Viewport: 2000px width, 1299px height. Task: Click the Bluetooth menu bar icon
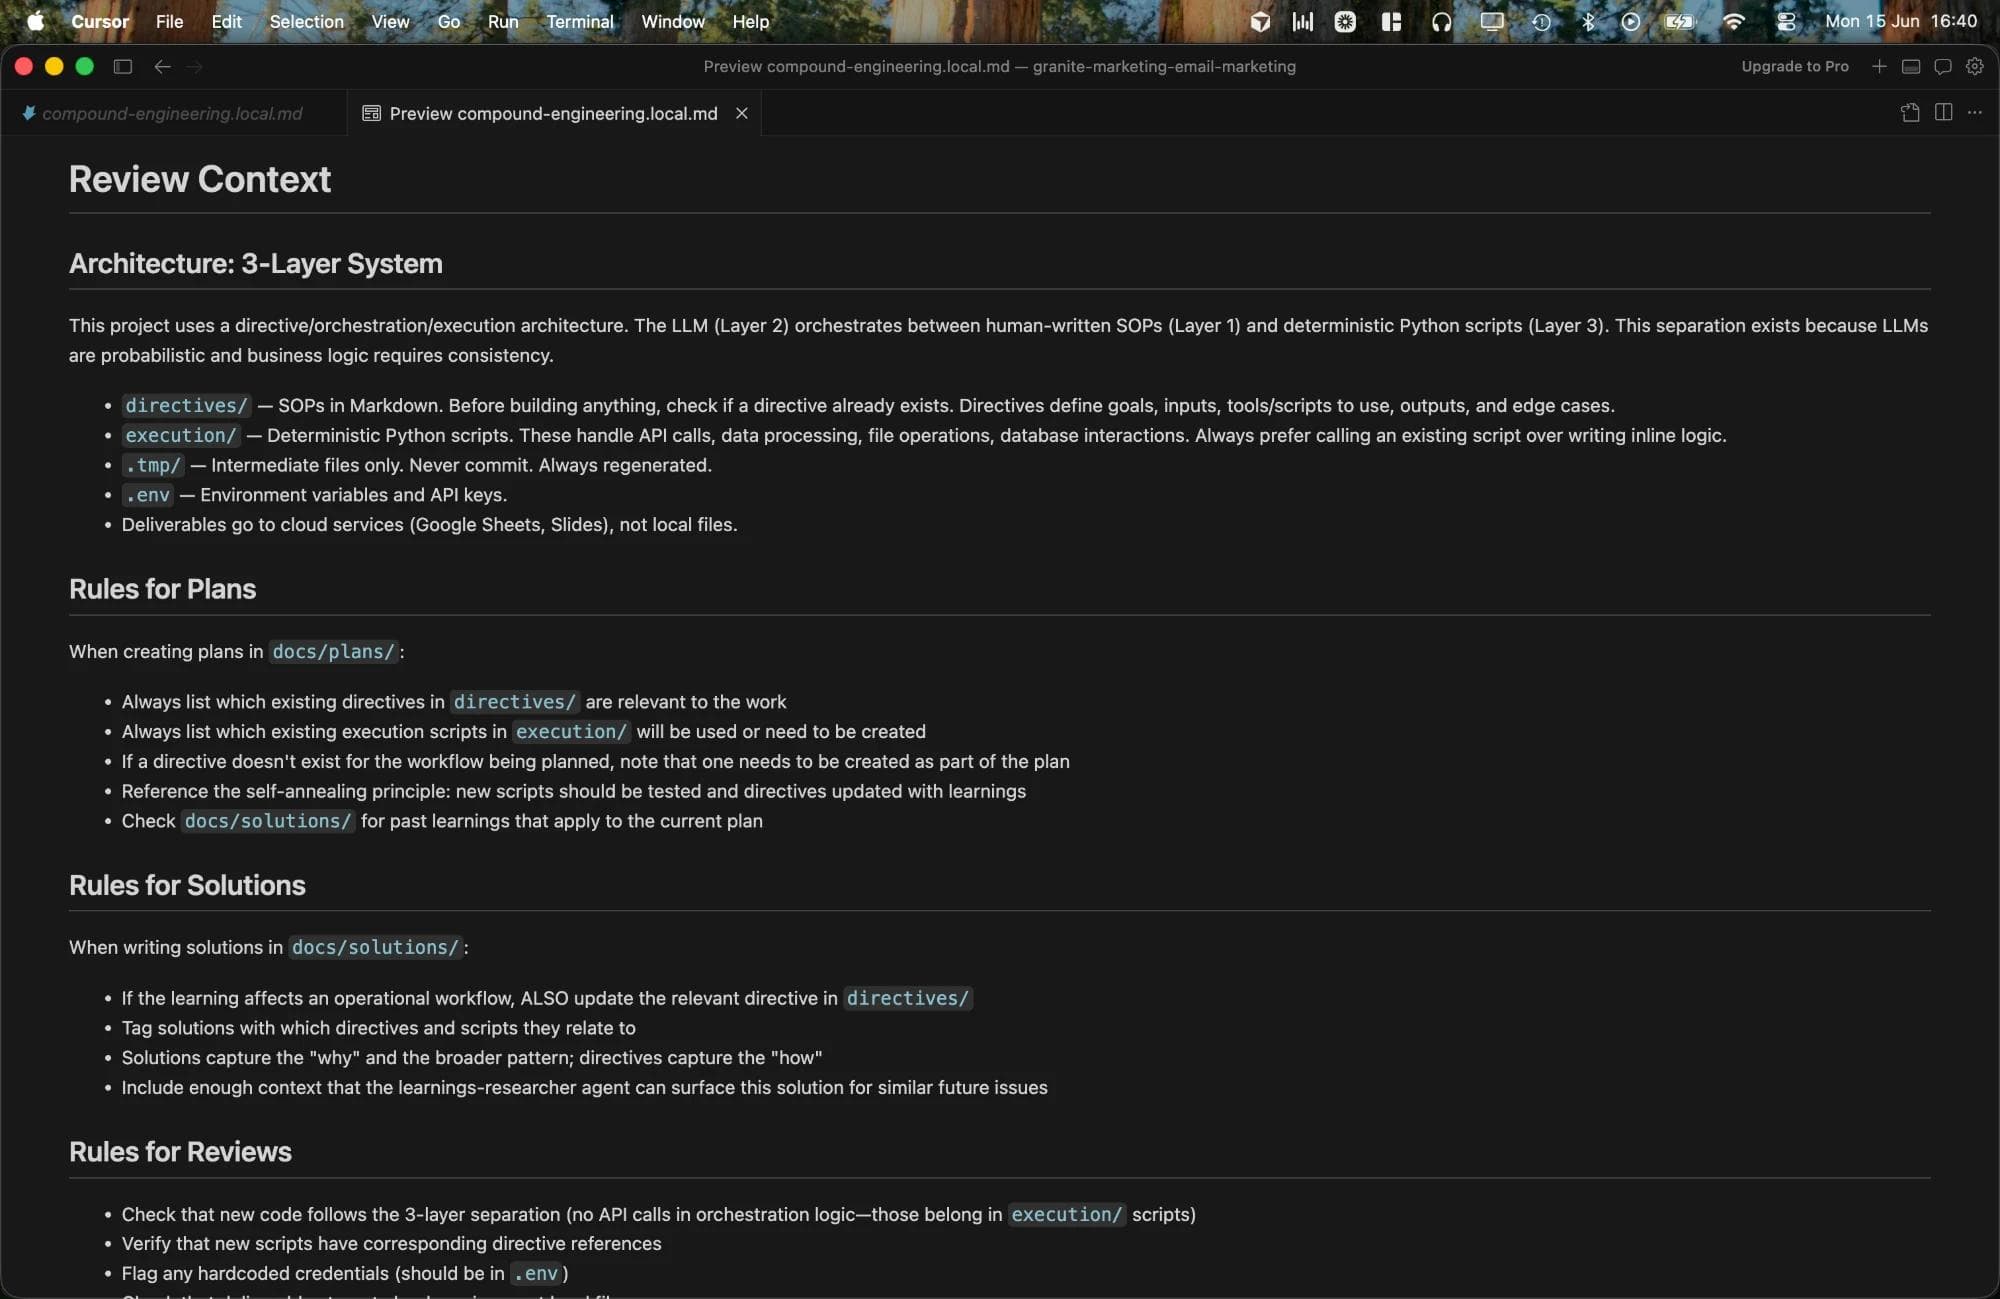[x=1587, y=21]
